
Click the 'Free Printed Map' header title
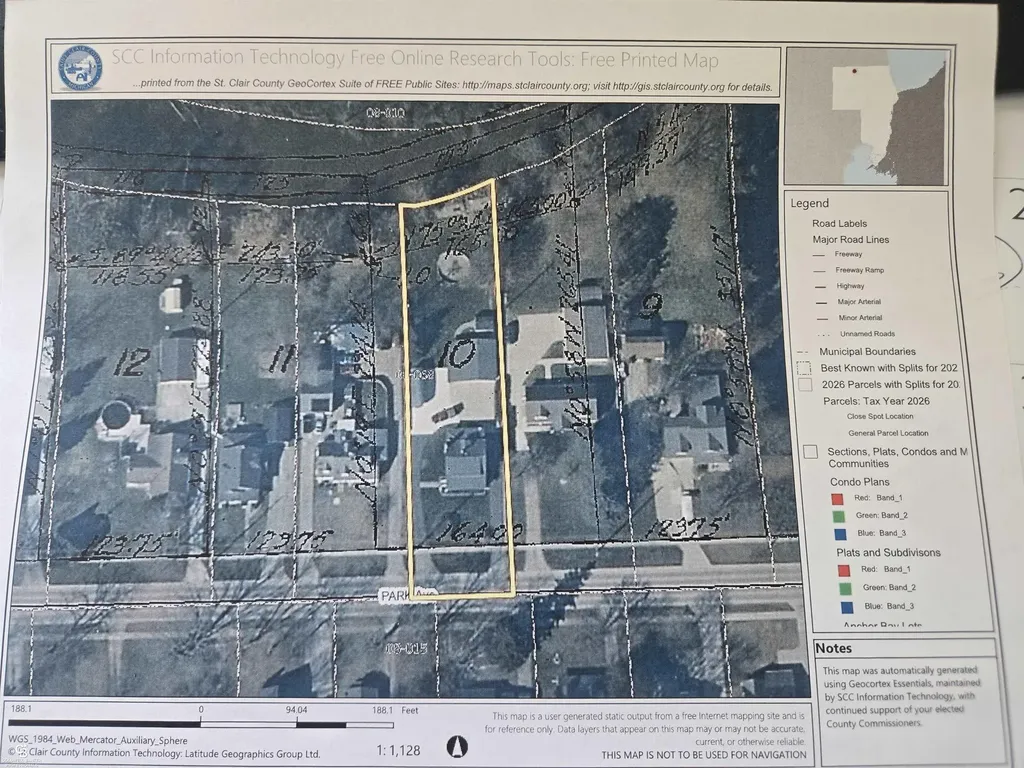tap(650, 60)
